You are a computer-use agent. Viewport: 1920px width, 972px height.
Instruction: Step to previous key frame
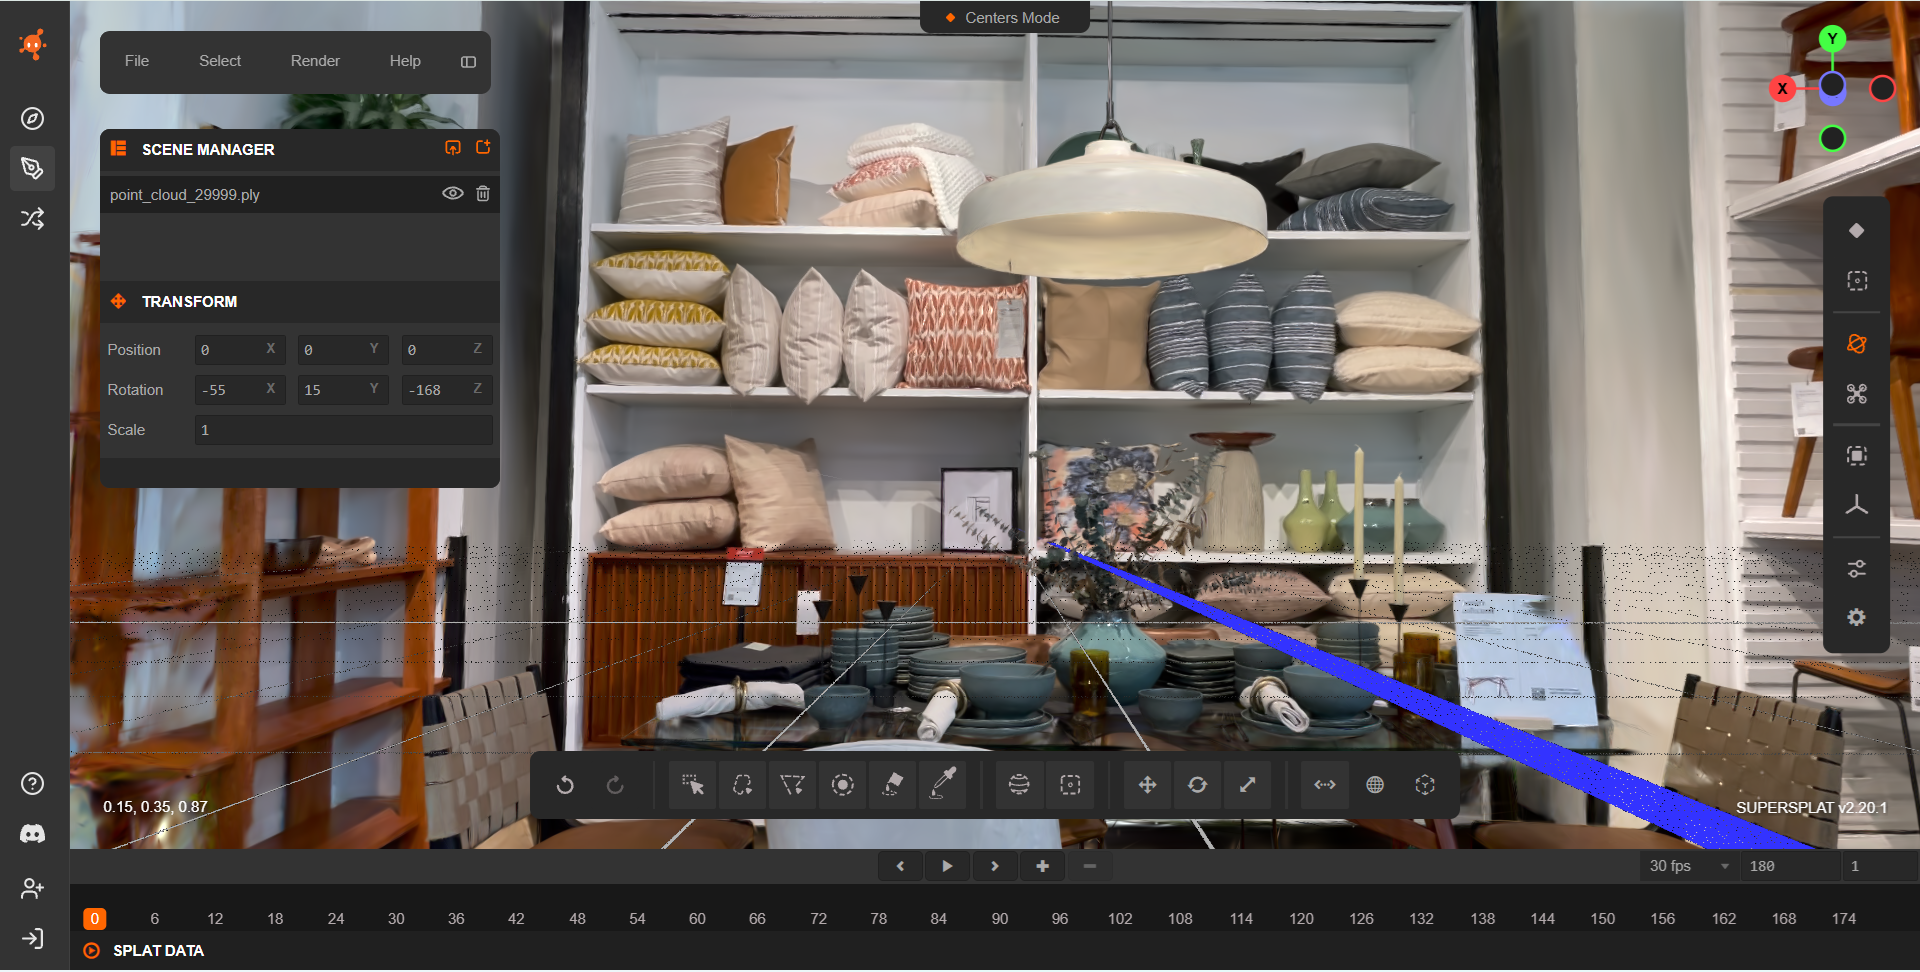click(x=900, y=866)
